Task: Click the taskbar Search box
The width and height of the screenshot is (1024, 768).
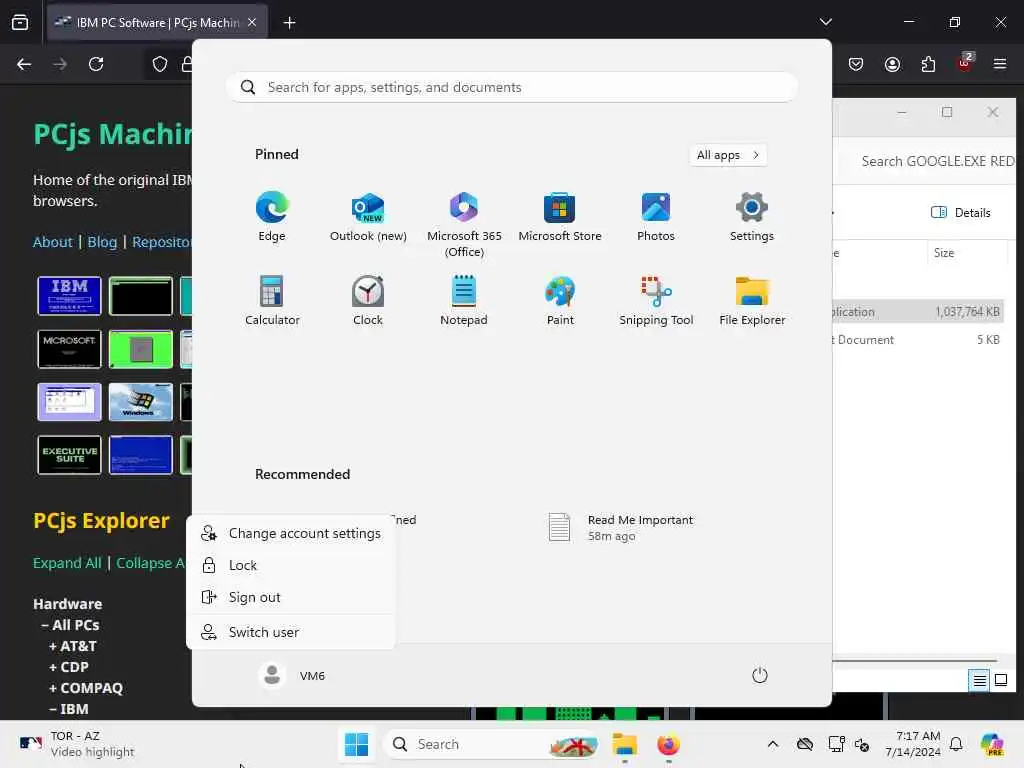Action: pos(493,744)
